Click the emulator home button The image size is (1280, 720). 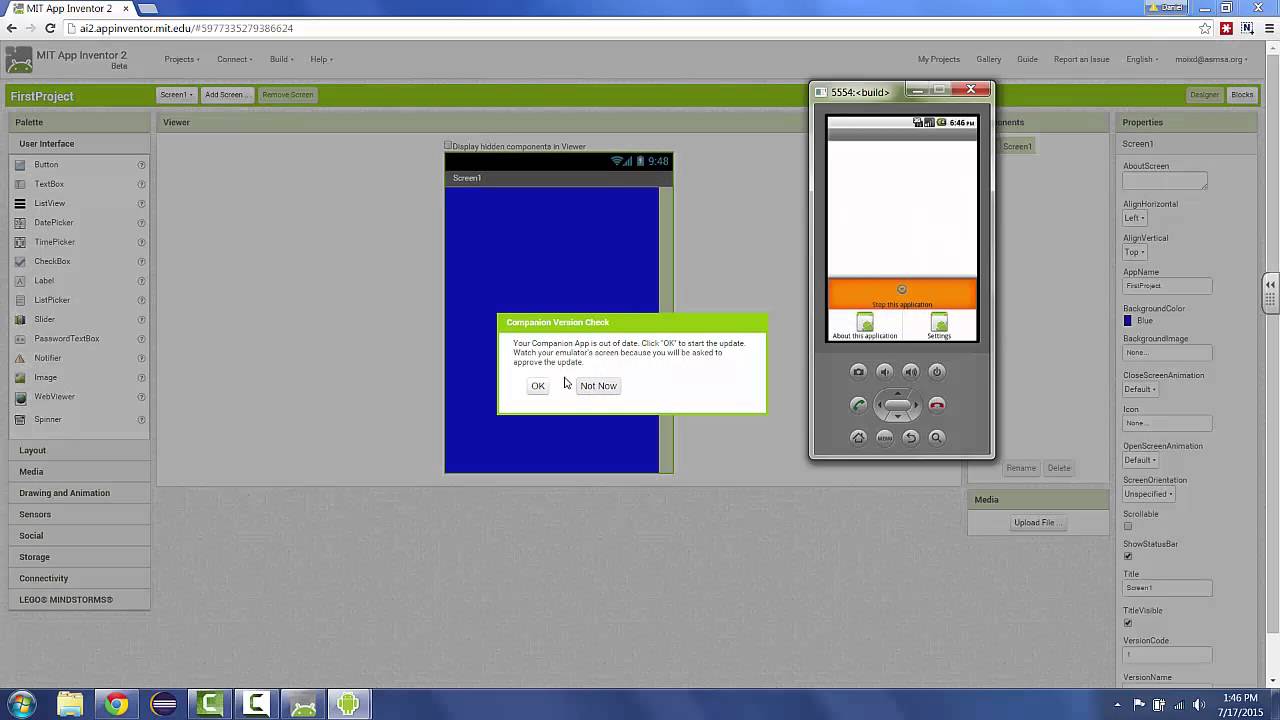point(858,437)
